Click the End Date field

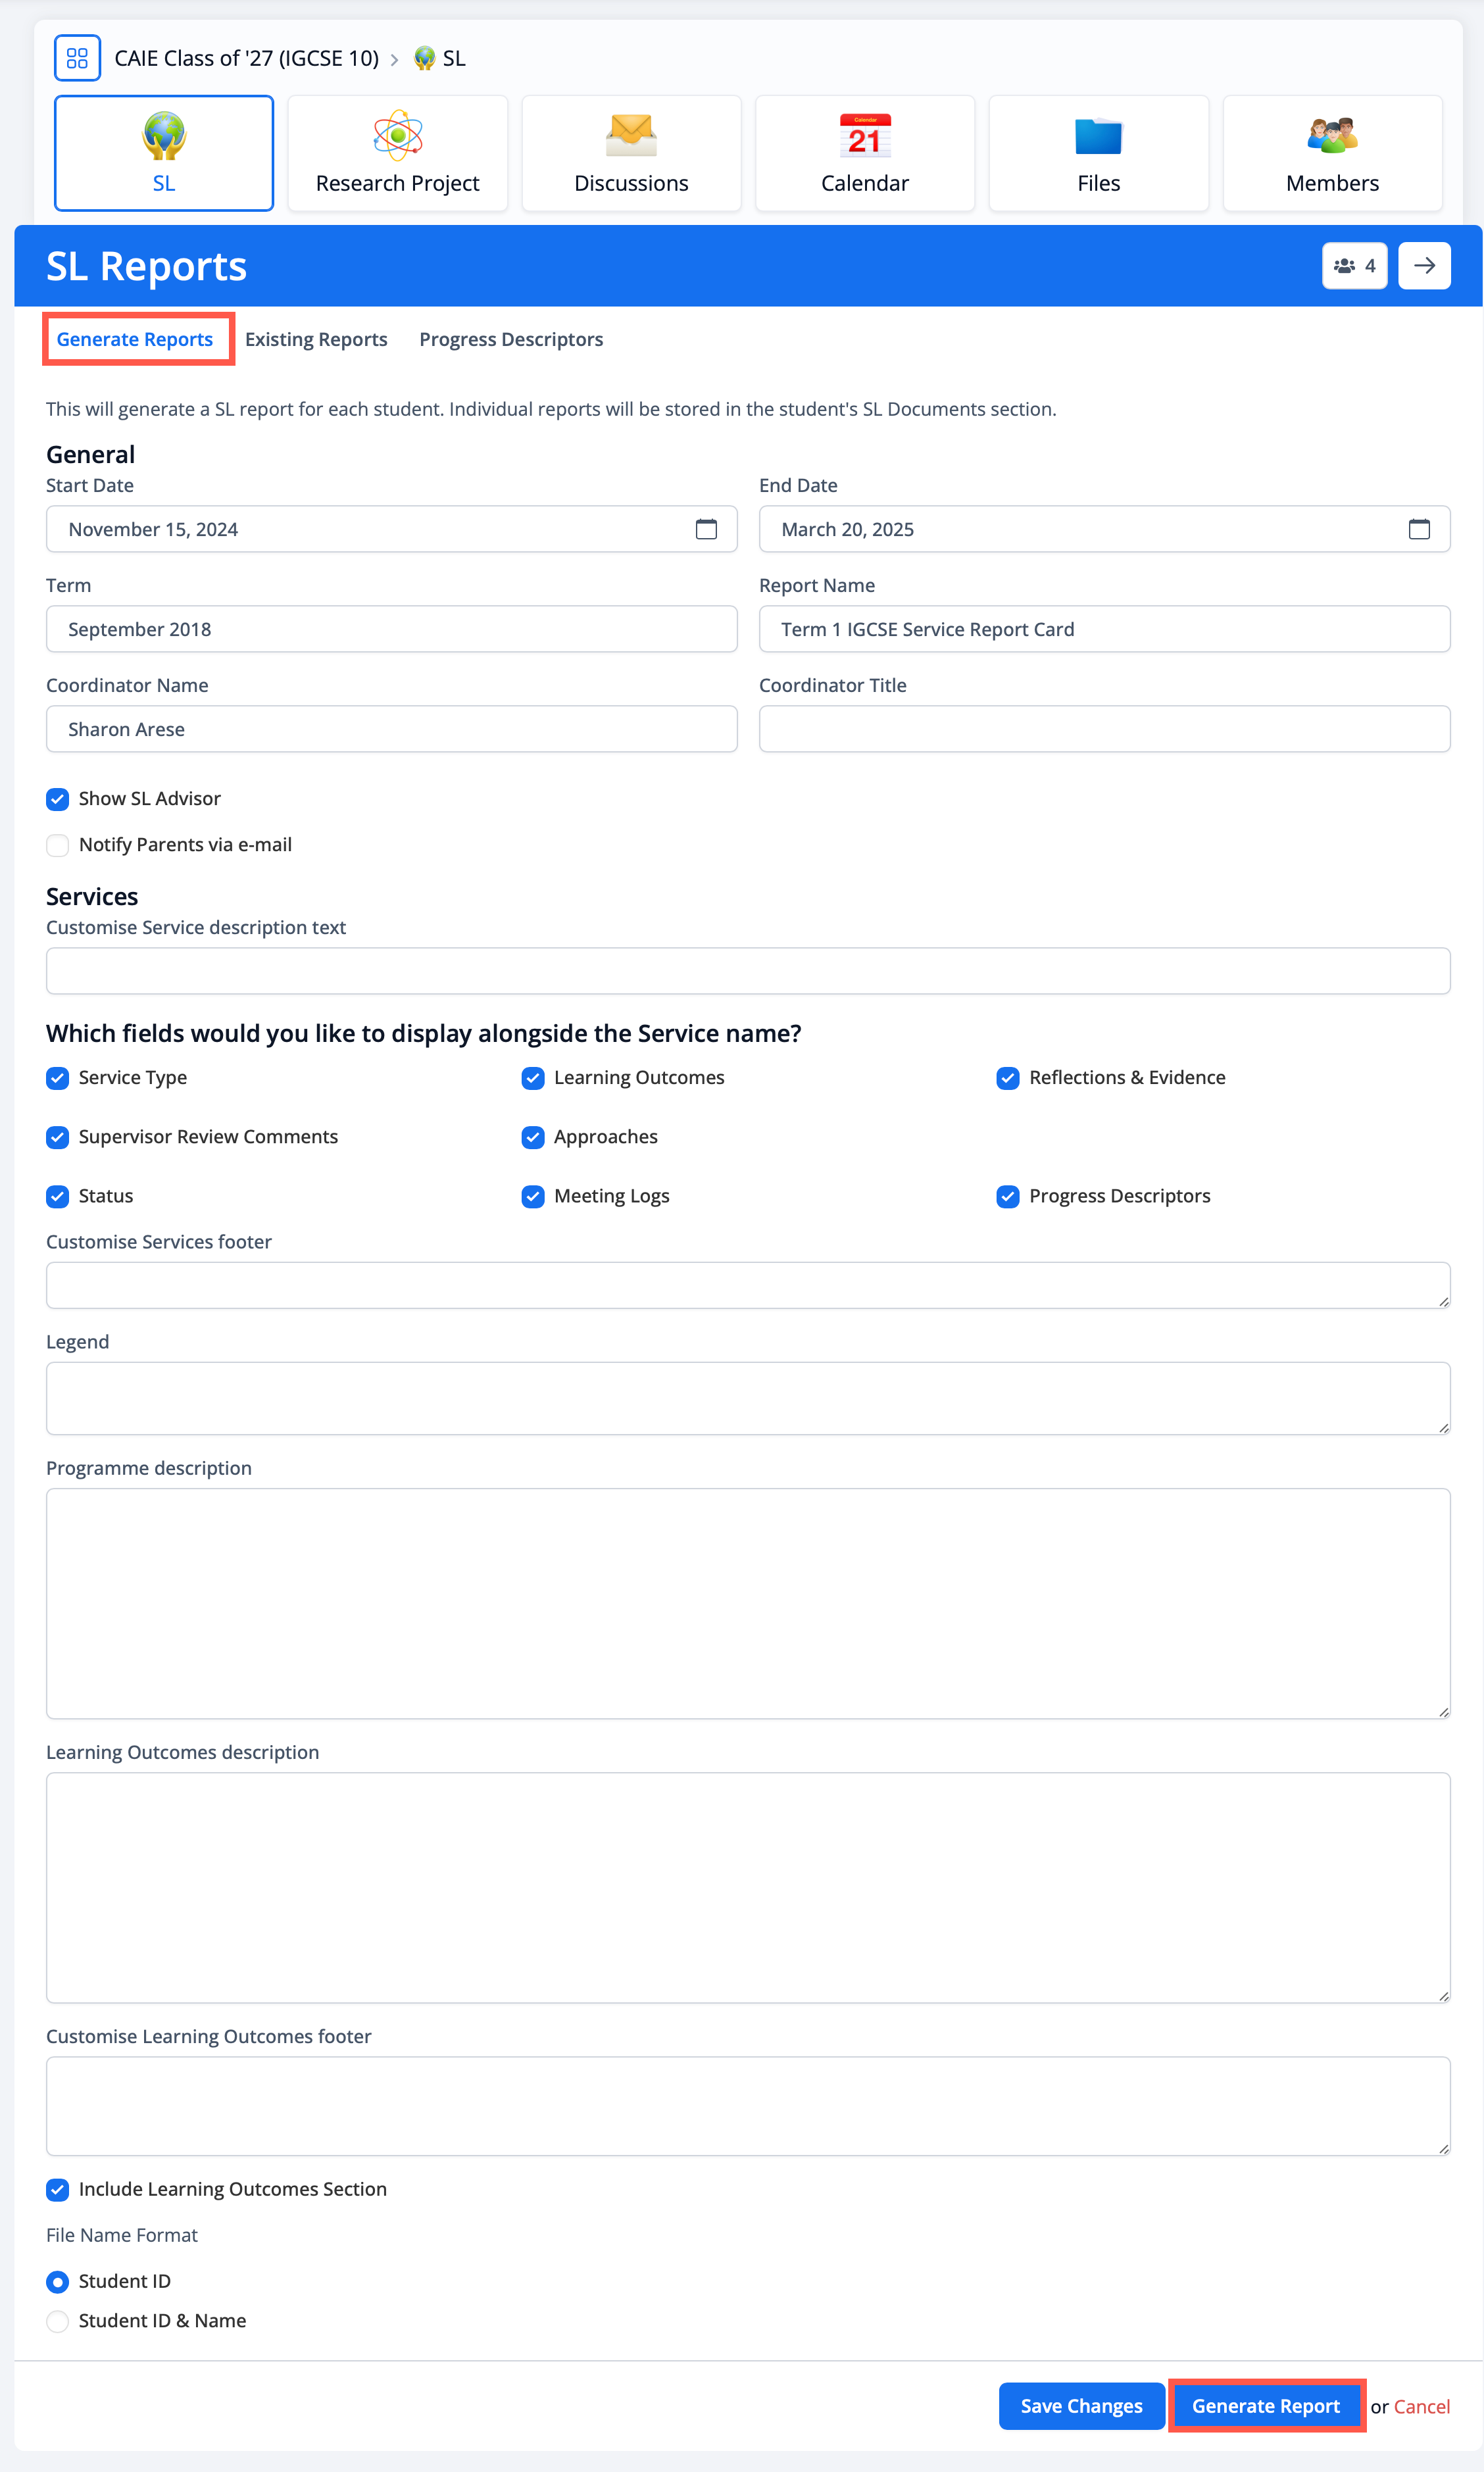click(x=1104, y=529)
